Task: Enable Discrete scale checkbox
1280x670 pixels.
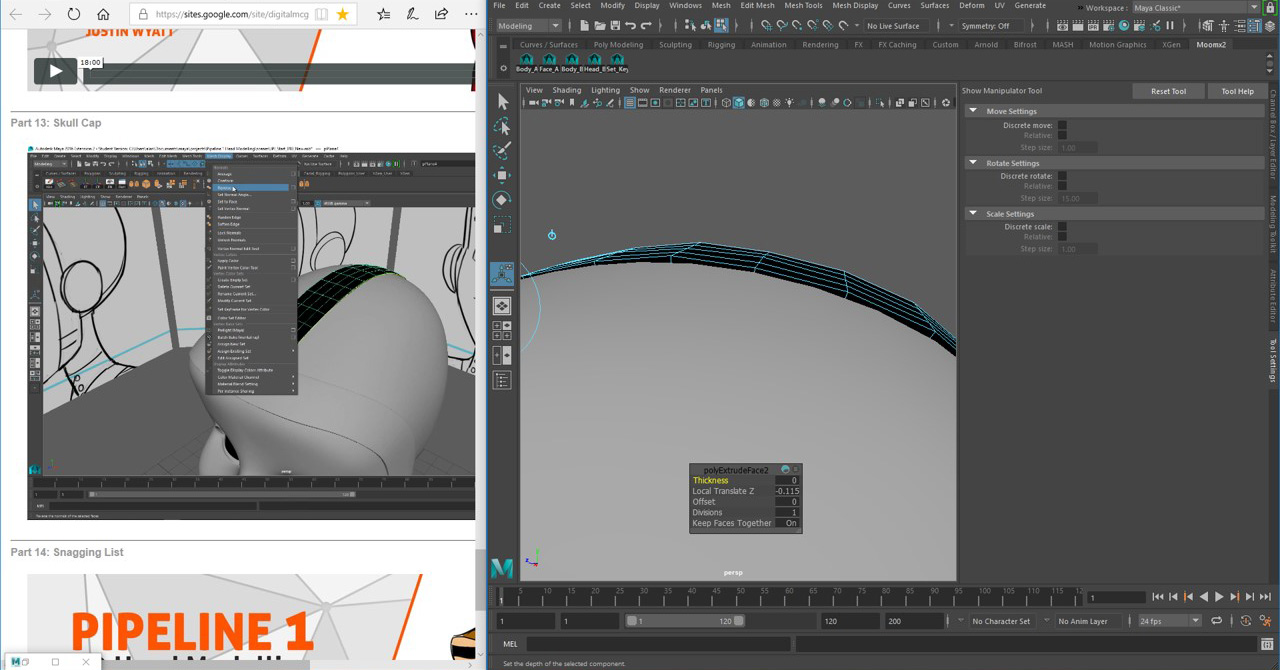Action: coord(1062,227)
